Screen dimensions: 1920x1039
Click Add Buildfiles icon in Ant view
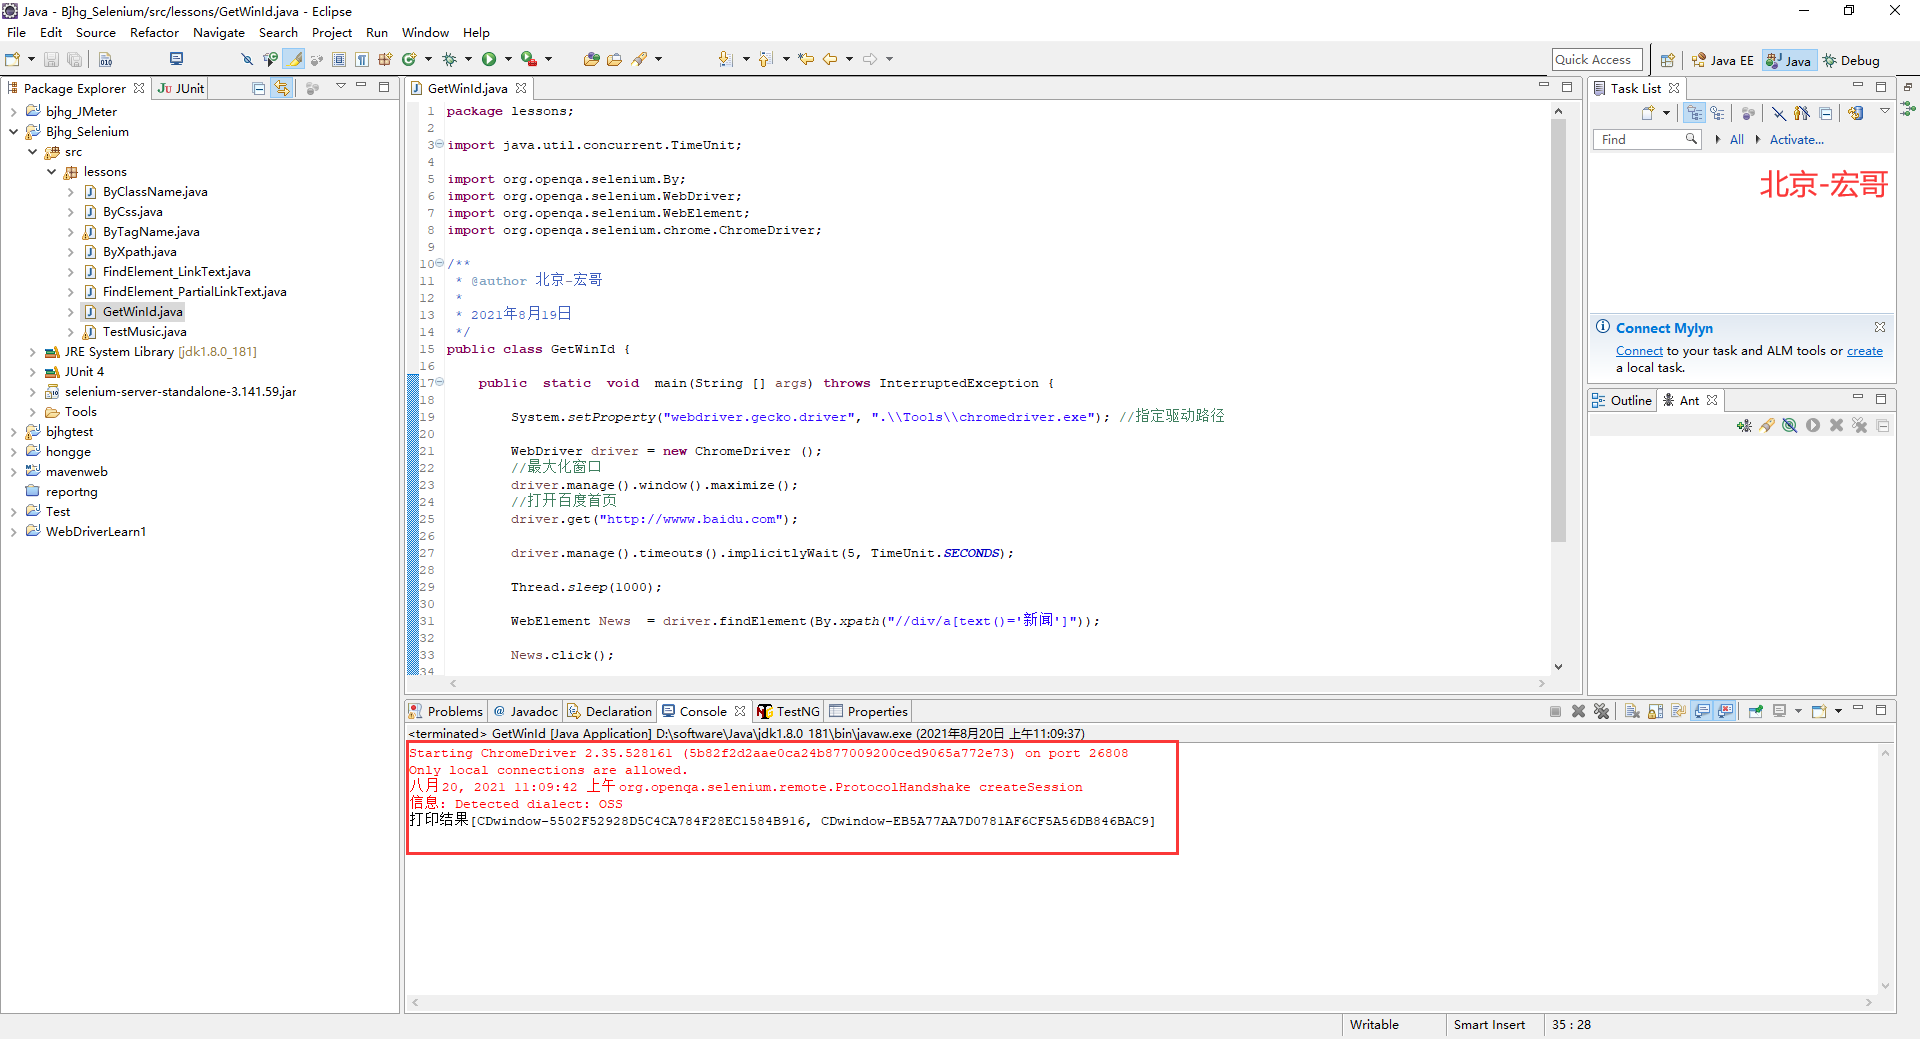click(1744, 426)
